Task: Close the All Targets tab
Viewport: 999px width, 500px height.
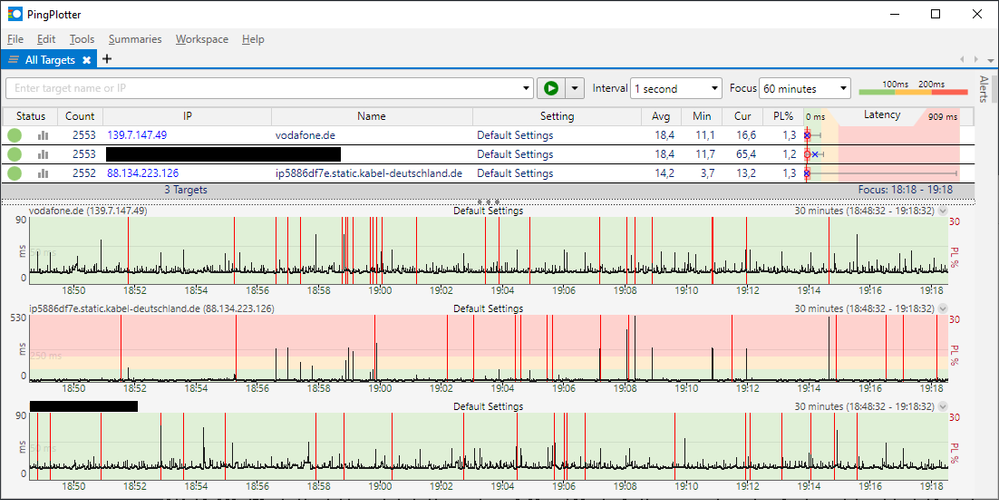Action: [87, 60]
